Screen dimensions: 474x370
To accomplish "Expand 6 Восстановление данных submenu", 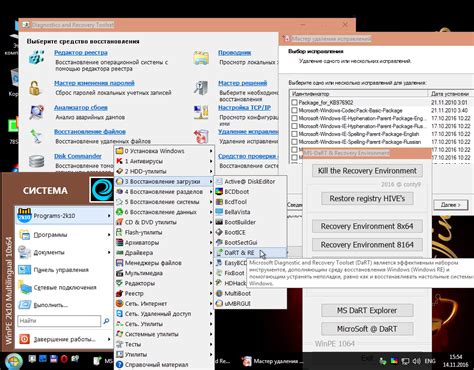I will (164, 212).
